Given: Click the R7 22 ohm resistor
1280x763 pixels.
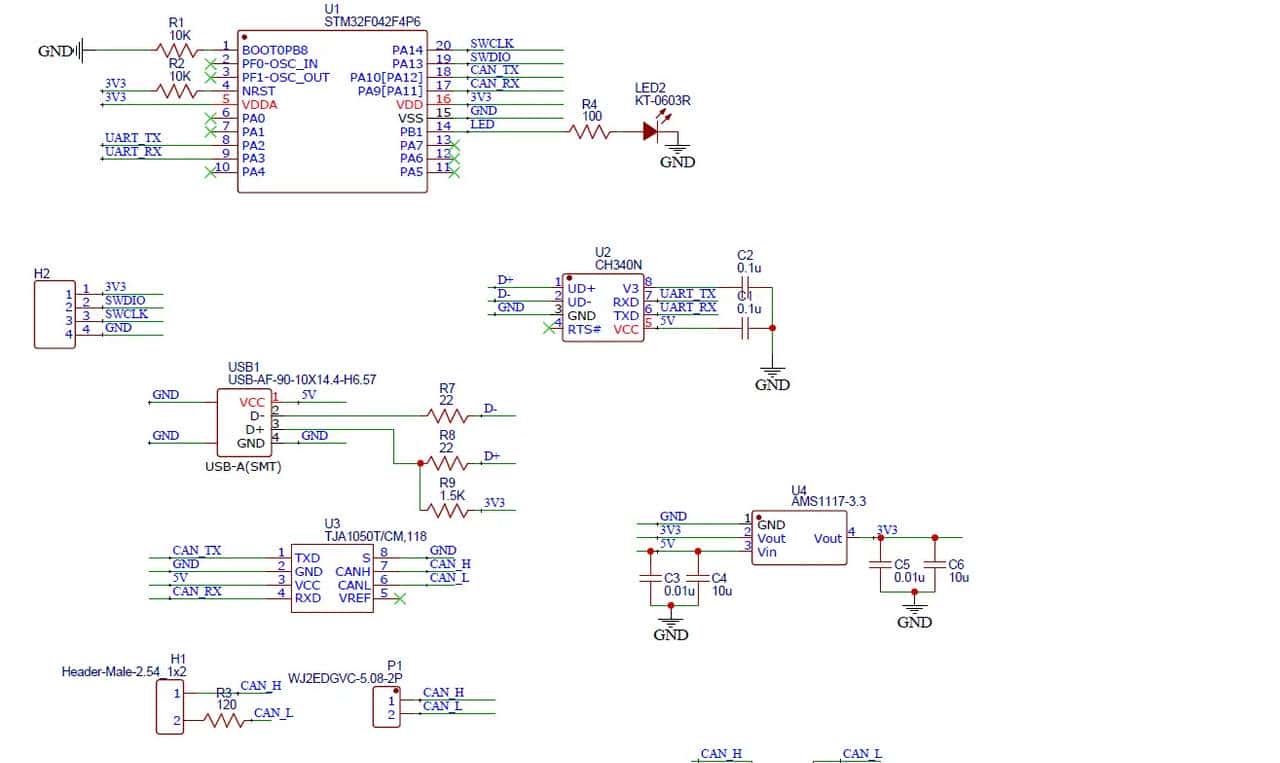Looking at the screenshot, I should (x=446, y=415).
